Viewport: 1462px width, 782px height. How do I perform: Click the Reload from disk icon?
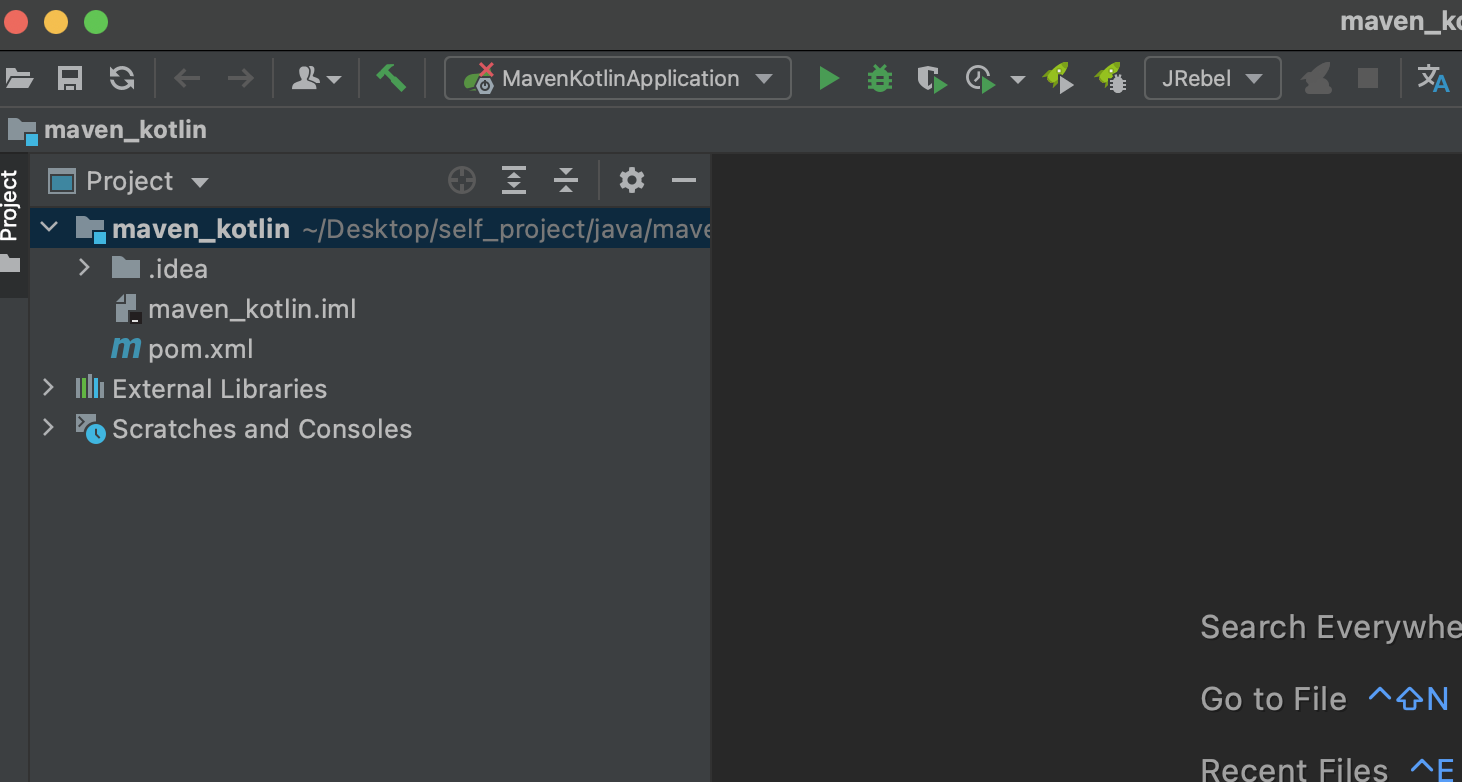(x=122, y=79)
